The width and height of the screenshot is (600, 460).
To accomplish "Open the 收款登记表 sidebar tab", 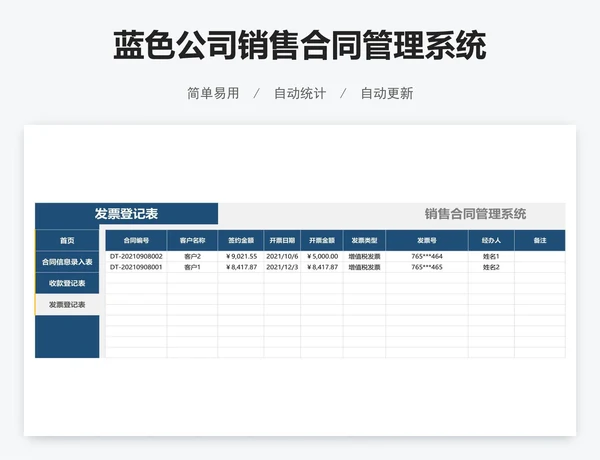I will tap(67, 283).
